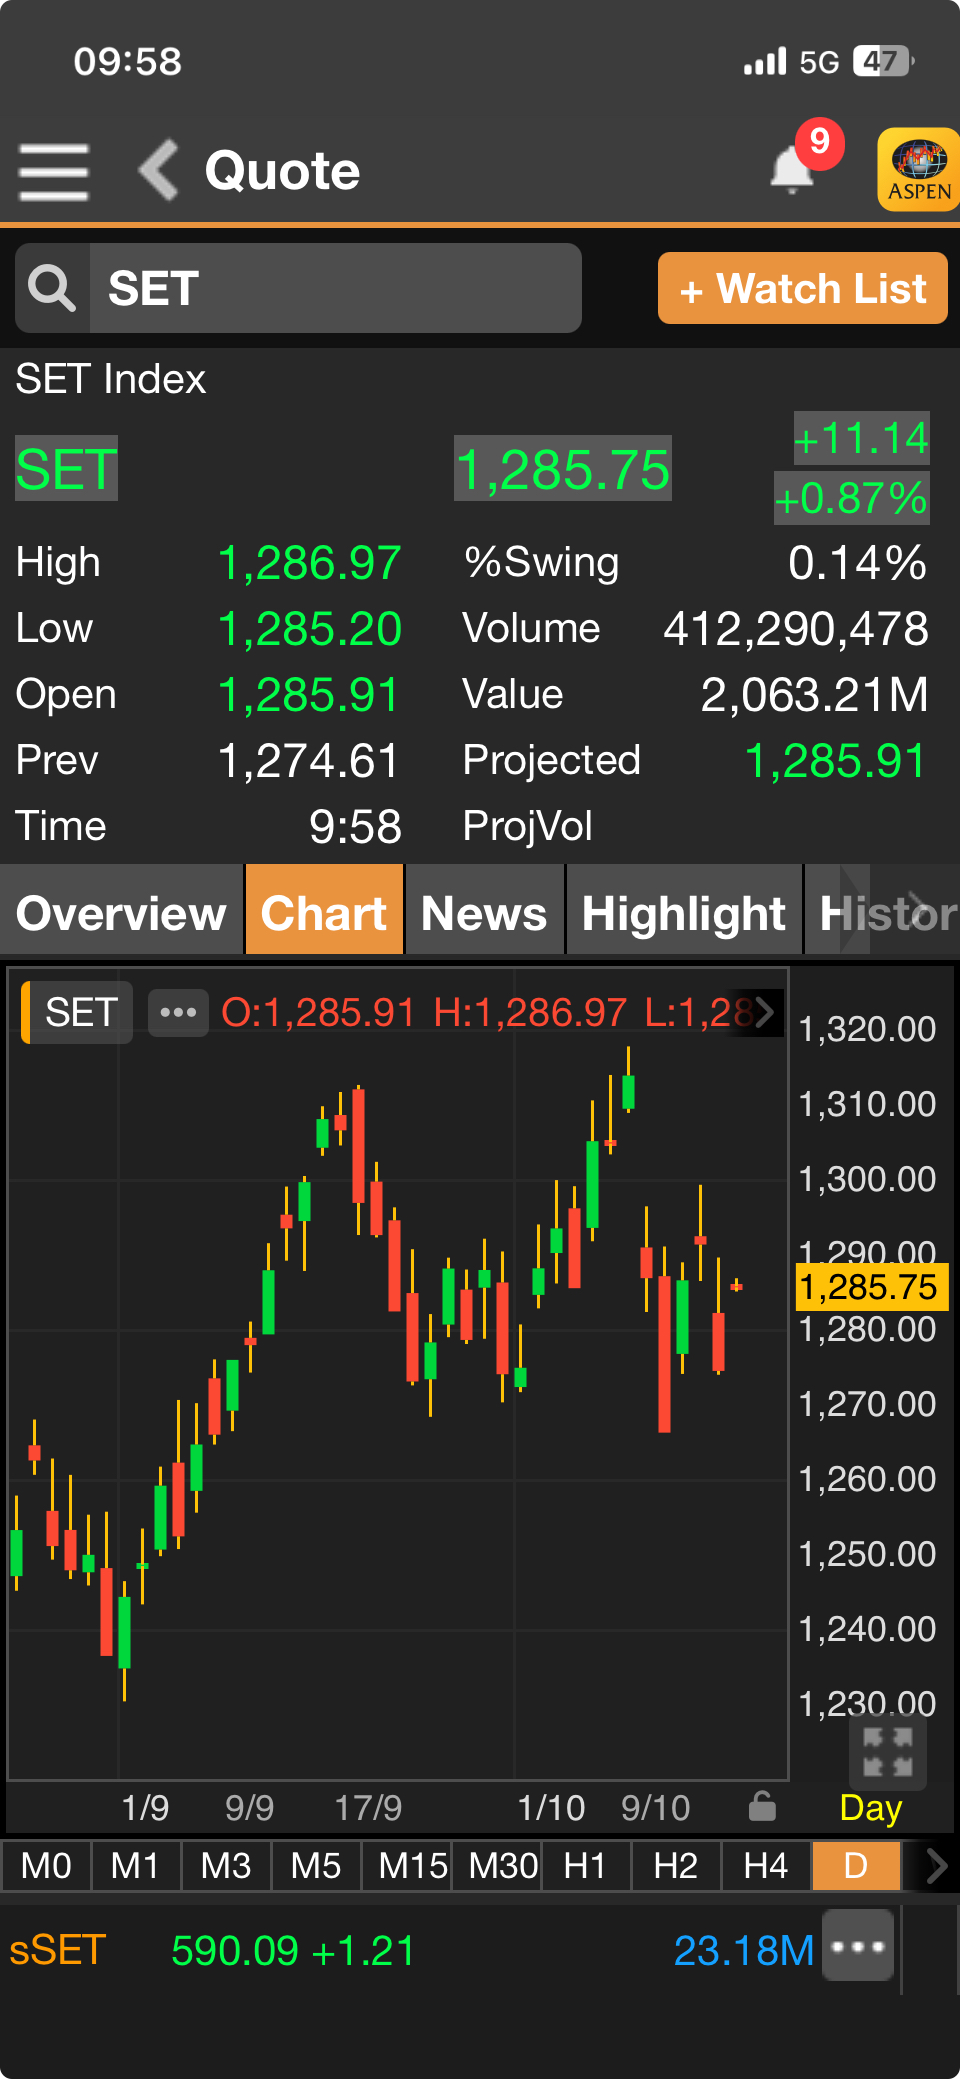Select the M15 timeframe
The width and height of the screenshot is (960, 2079).
click(412, 1866)
